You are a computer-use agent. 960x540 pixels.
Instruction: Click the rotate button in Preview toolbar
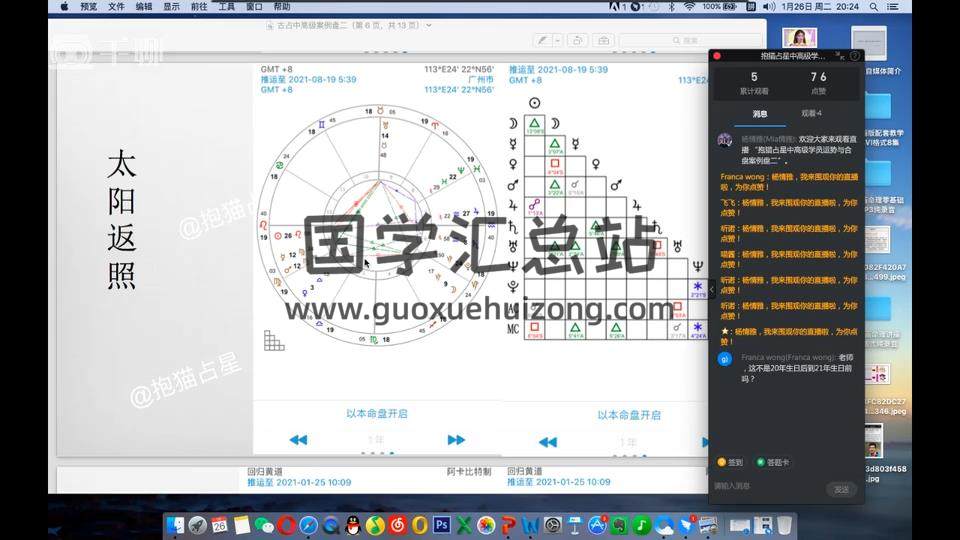point(579,40)
